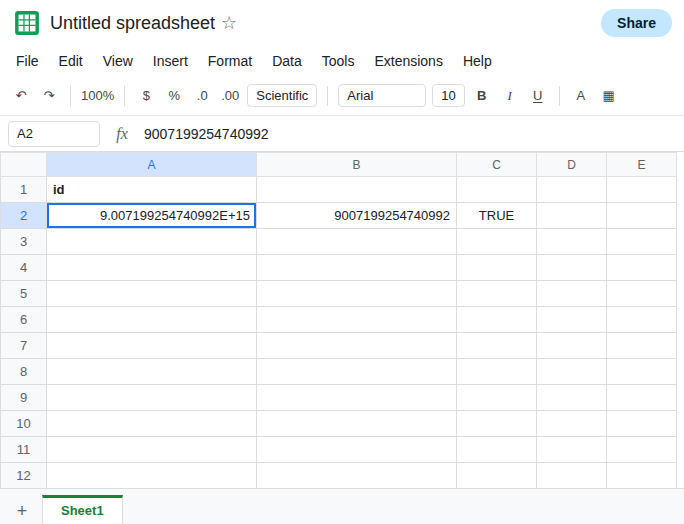Open the text color picker

tap(580, 96)
